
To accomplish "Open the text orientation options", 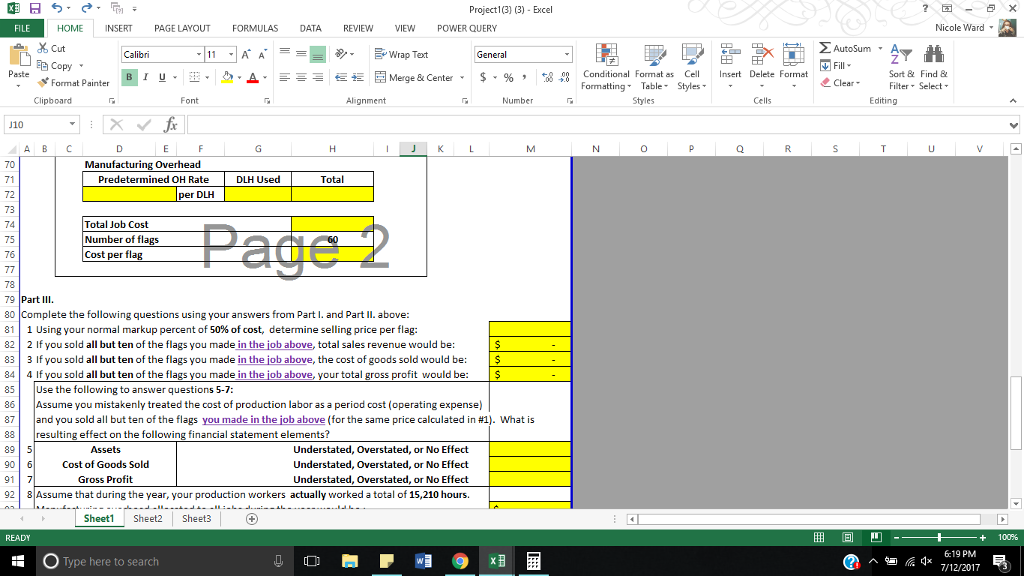I will pos(344,54).
